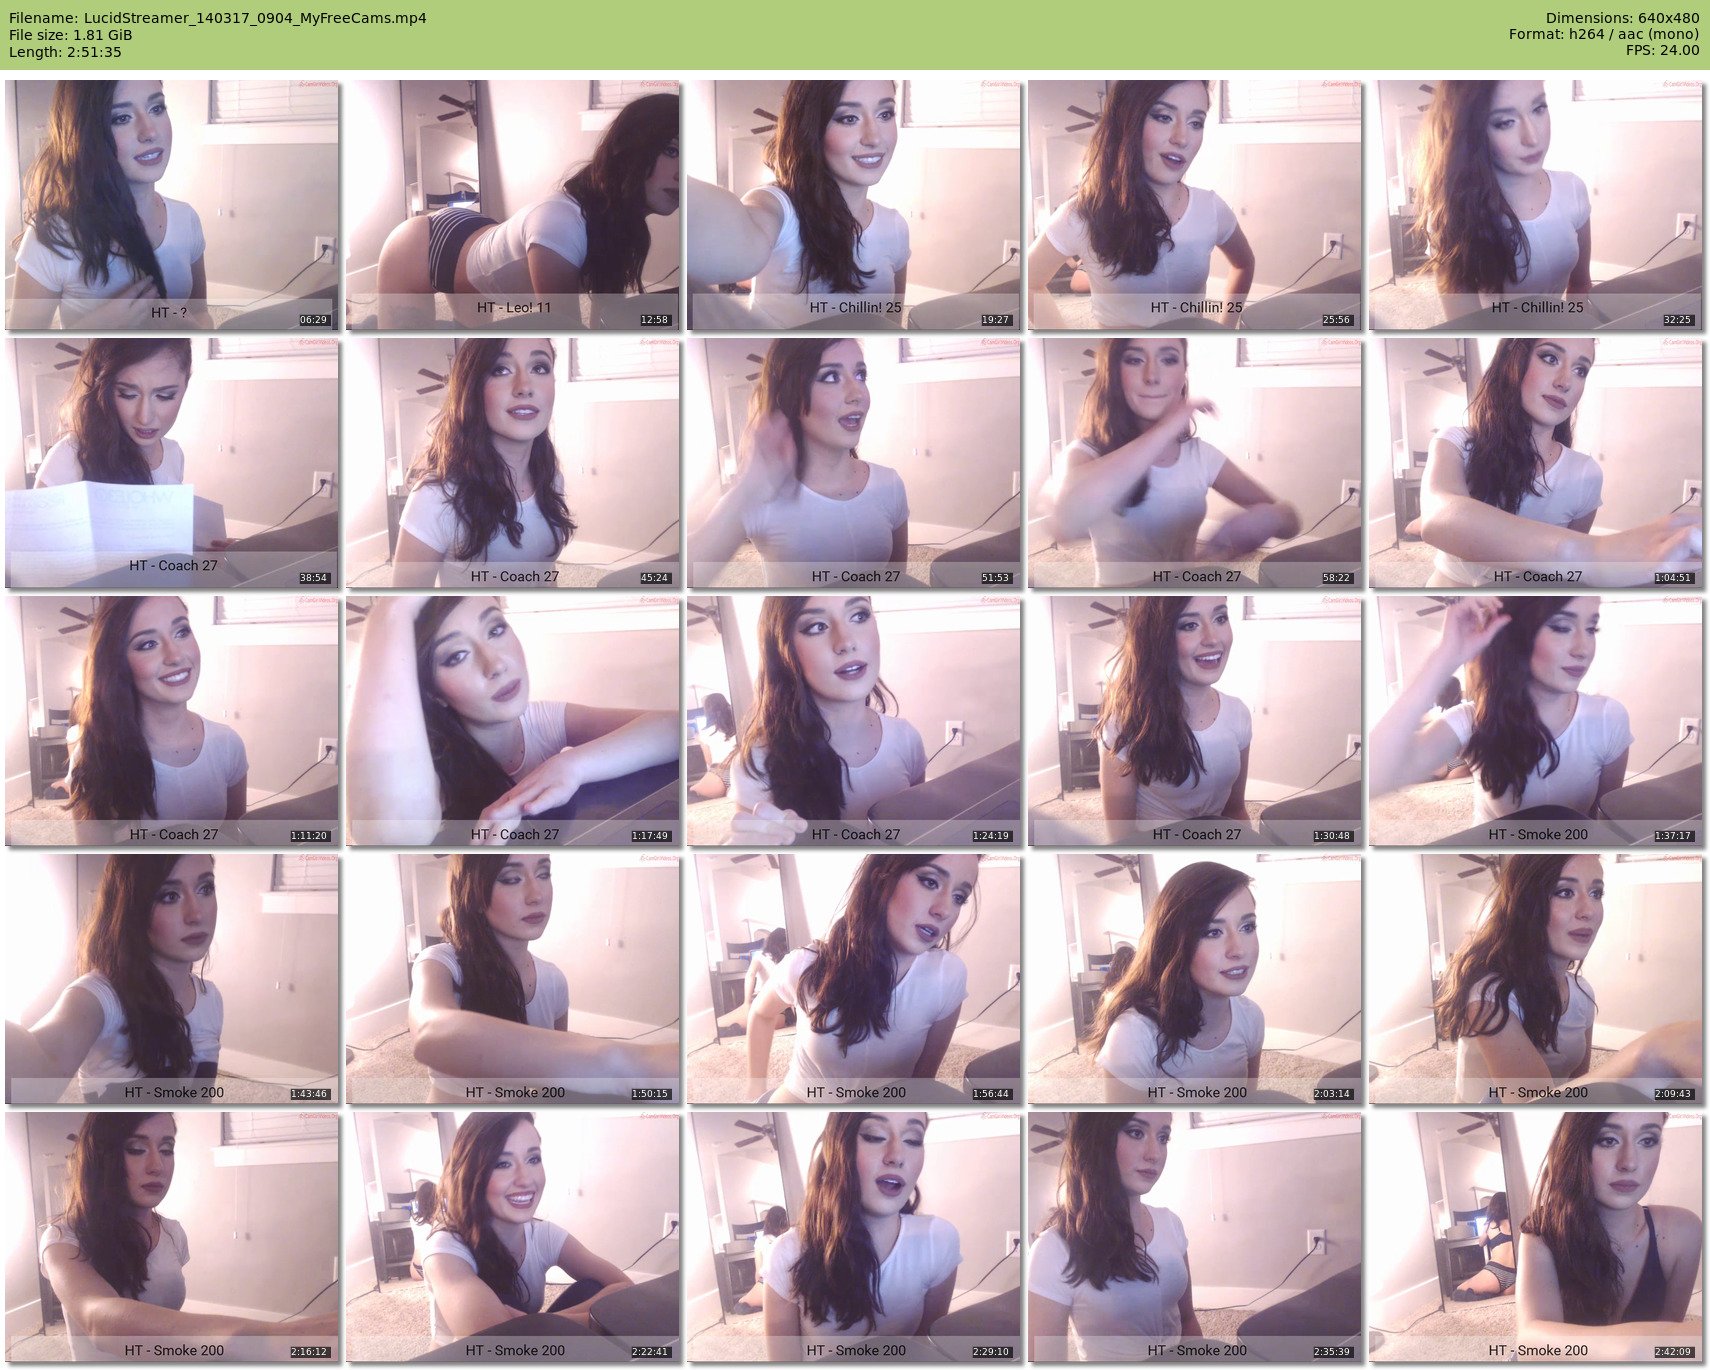This screenshot has height=1370, width=1710.
Task: Open the thumbnail timestamped 2:22:41
Action: pyautogui.click(x=512, y=1236)
